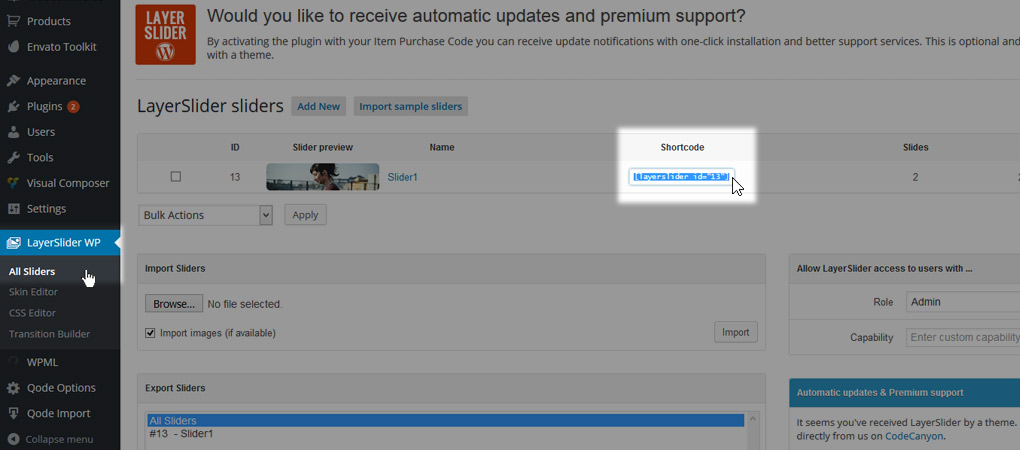
Task: Click the Products cart icon in sidebar
Action: pos(12,21)
